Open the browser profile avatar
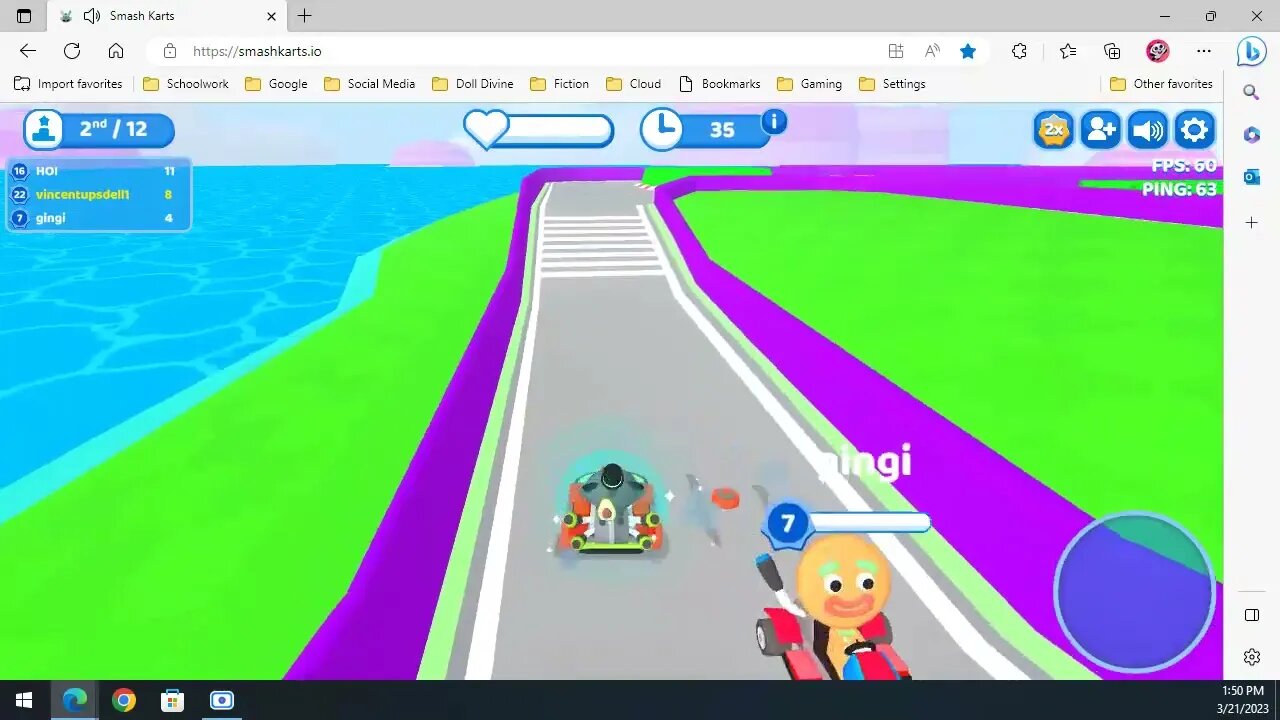The image size is (1280, 720). pyautogui.click(x=1157, y=51)
